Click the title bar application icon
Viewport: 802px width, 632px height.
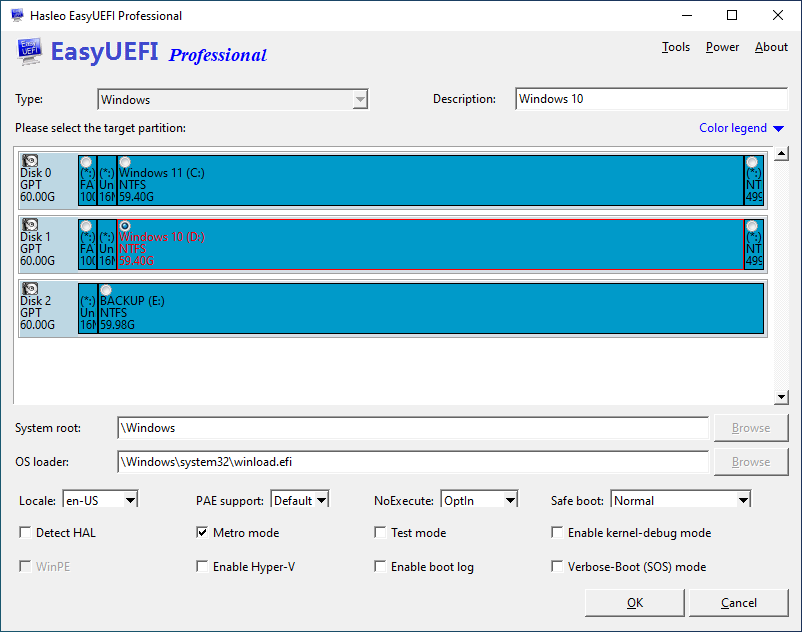(x=17, y=15)
